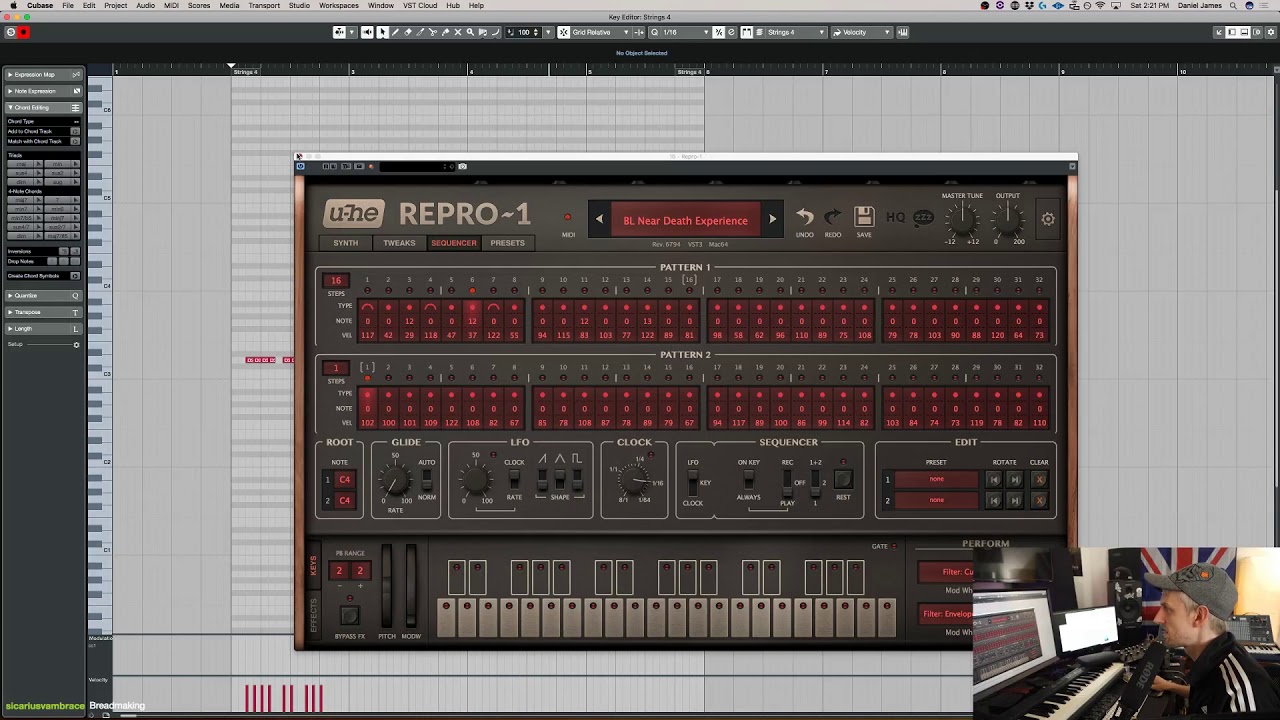Clear pattern 2 with X button
The width and height of the screenshot is (1280, 720).
[1039, 500]
